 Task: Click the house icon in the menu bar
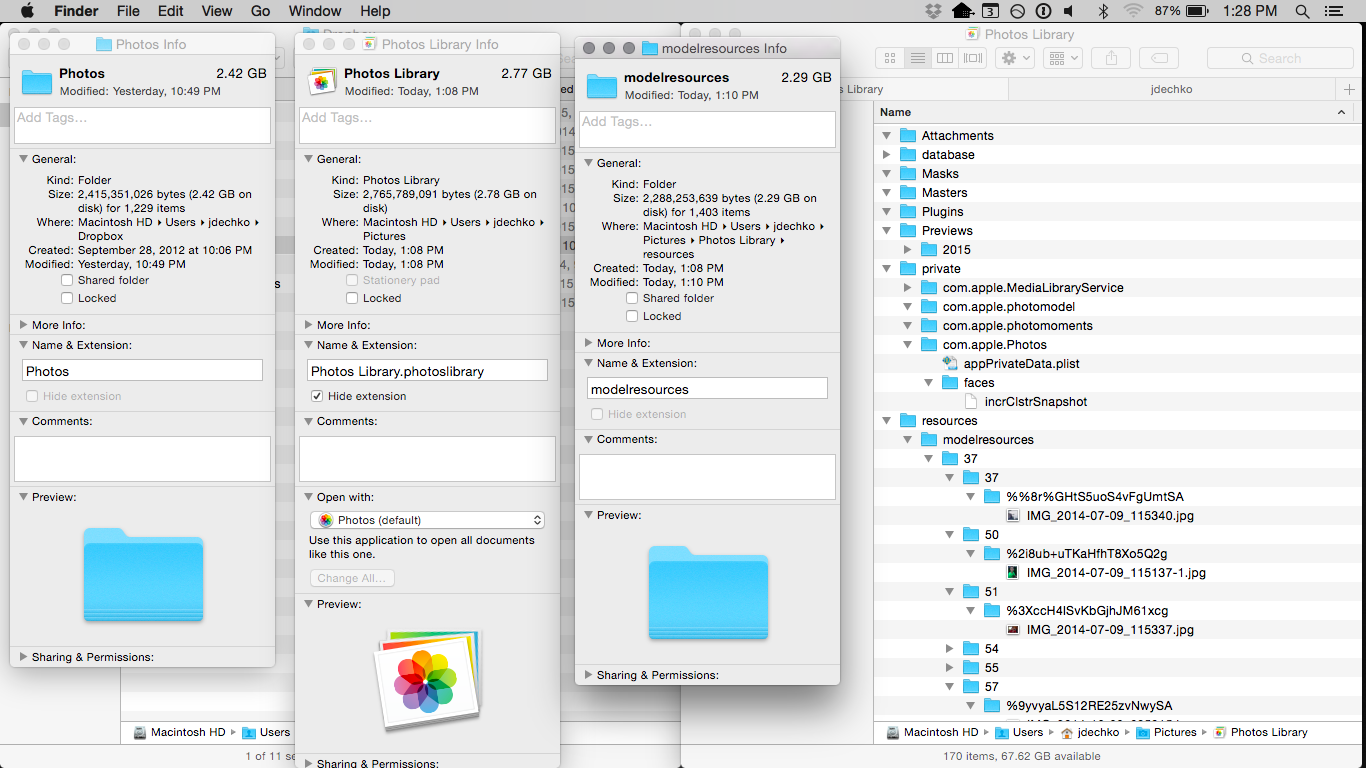(962, 11)
